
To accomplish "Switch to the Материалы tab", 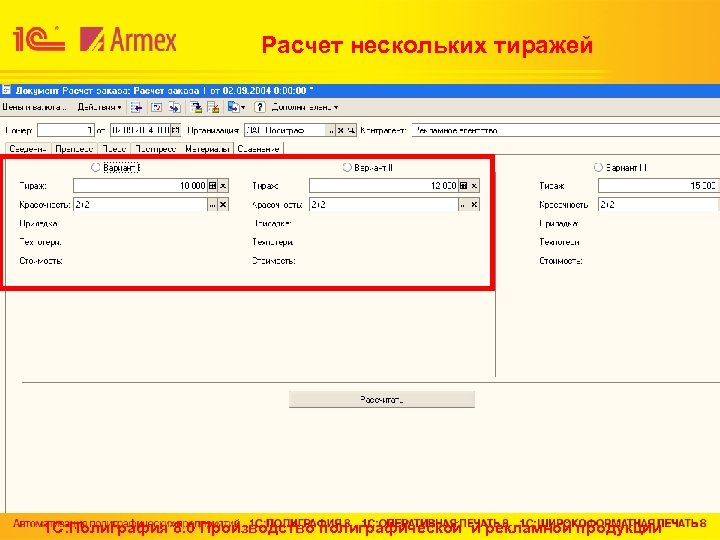I will coord(207,149).
